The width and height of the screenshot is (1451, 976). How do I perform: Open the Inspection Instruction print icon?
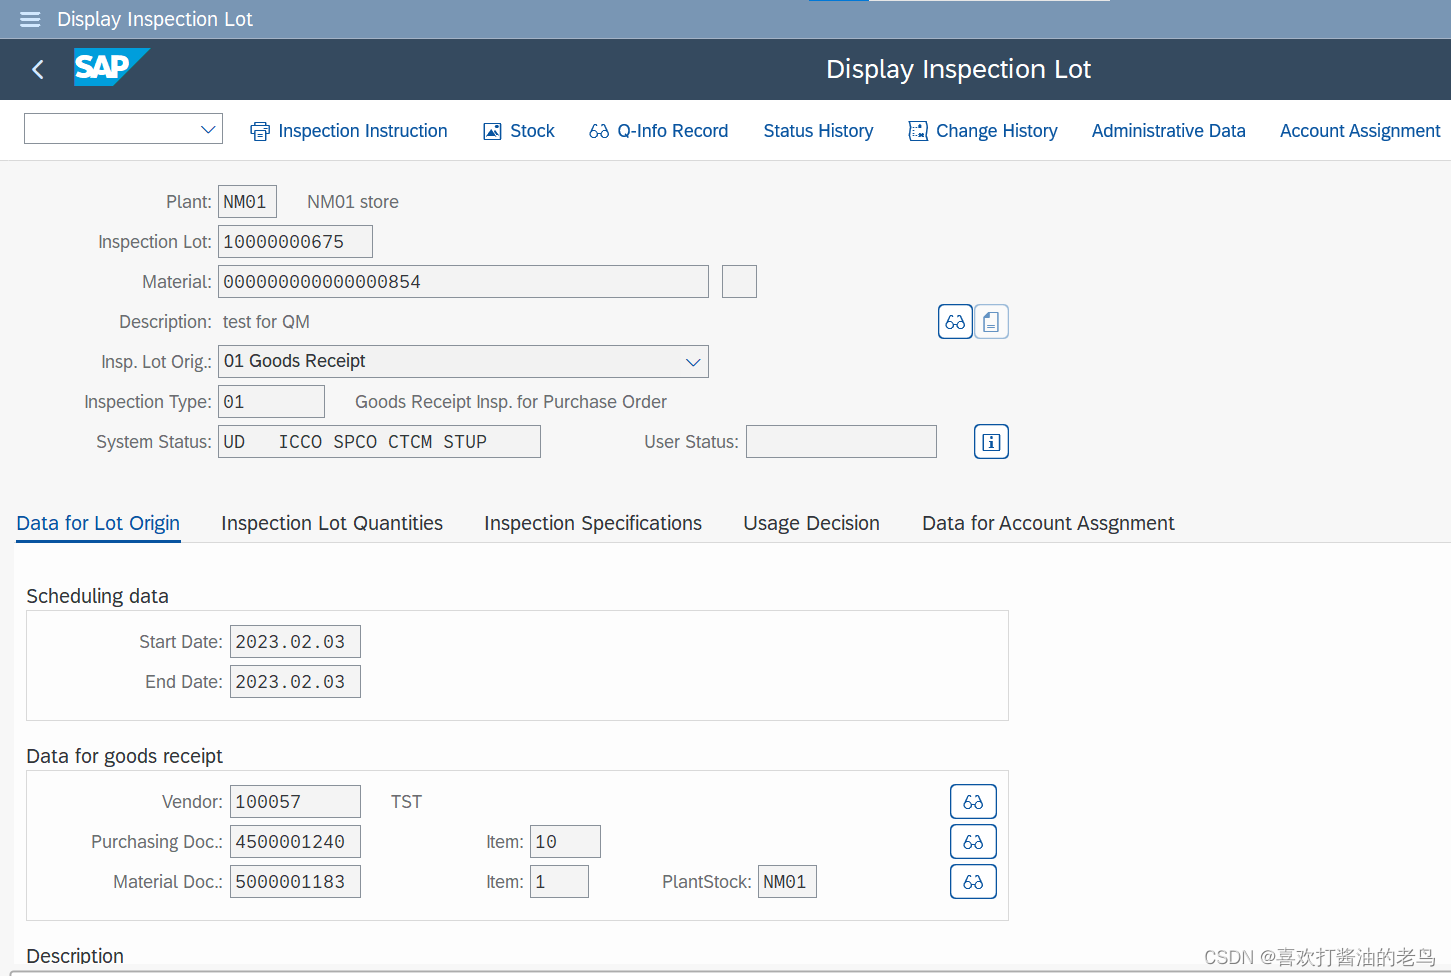[x=259, y=130]
